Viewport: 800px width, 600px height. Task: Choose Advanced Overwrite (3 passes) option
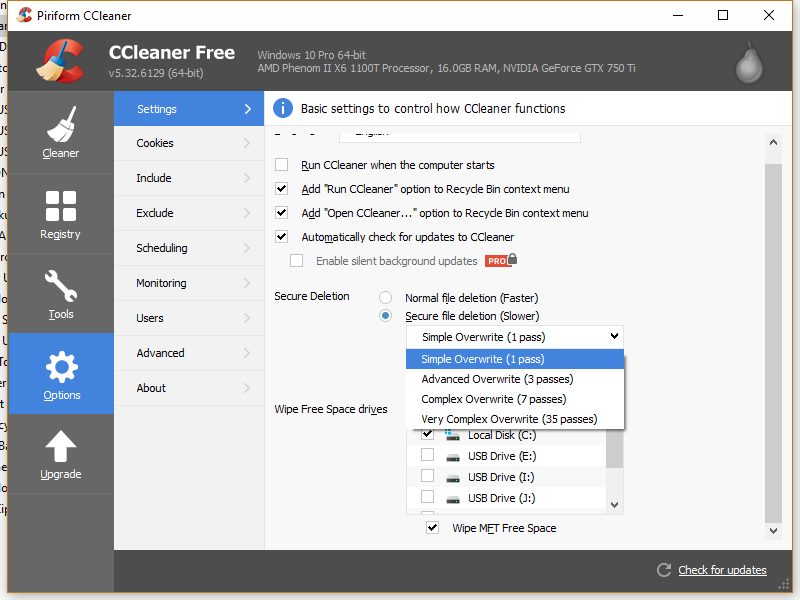coord(515,379)
